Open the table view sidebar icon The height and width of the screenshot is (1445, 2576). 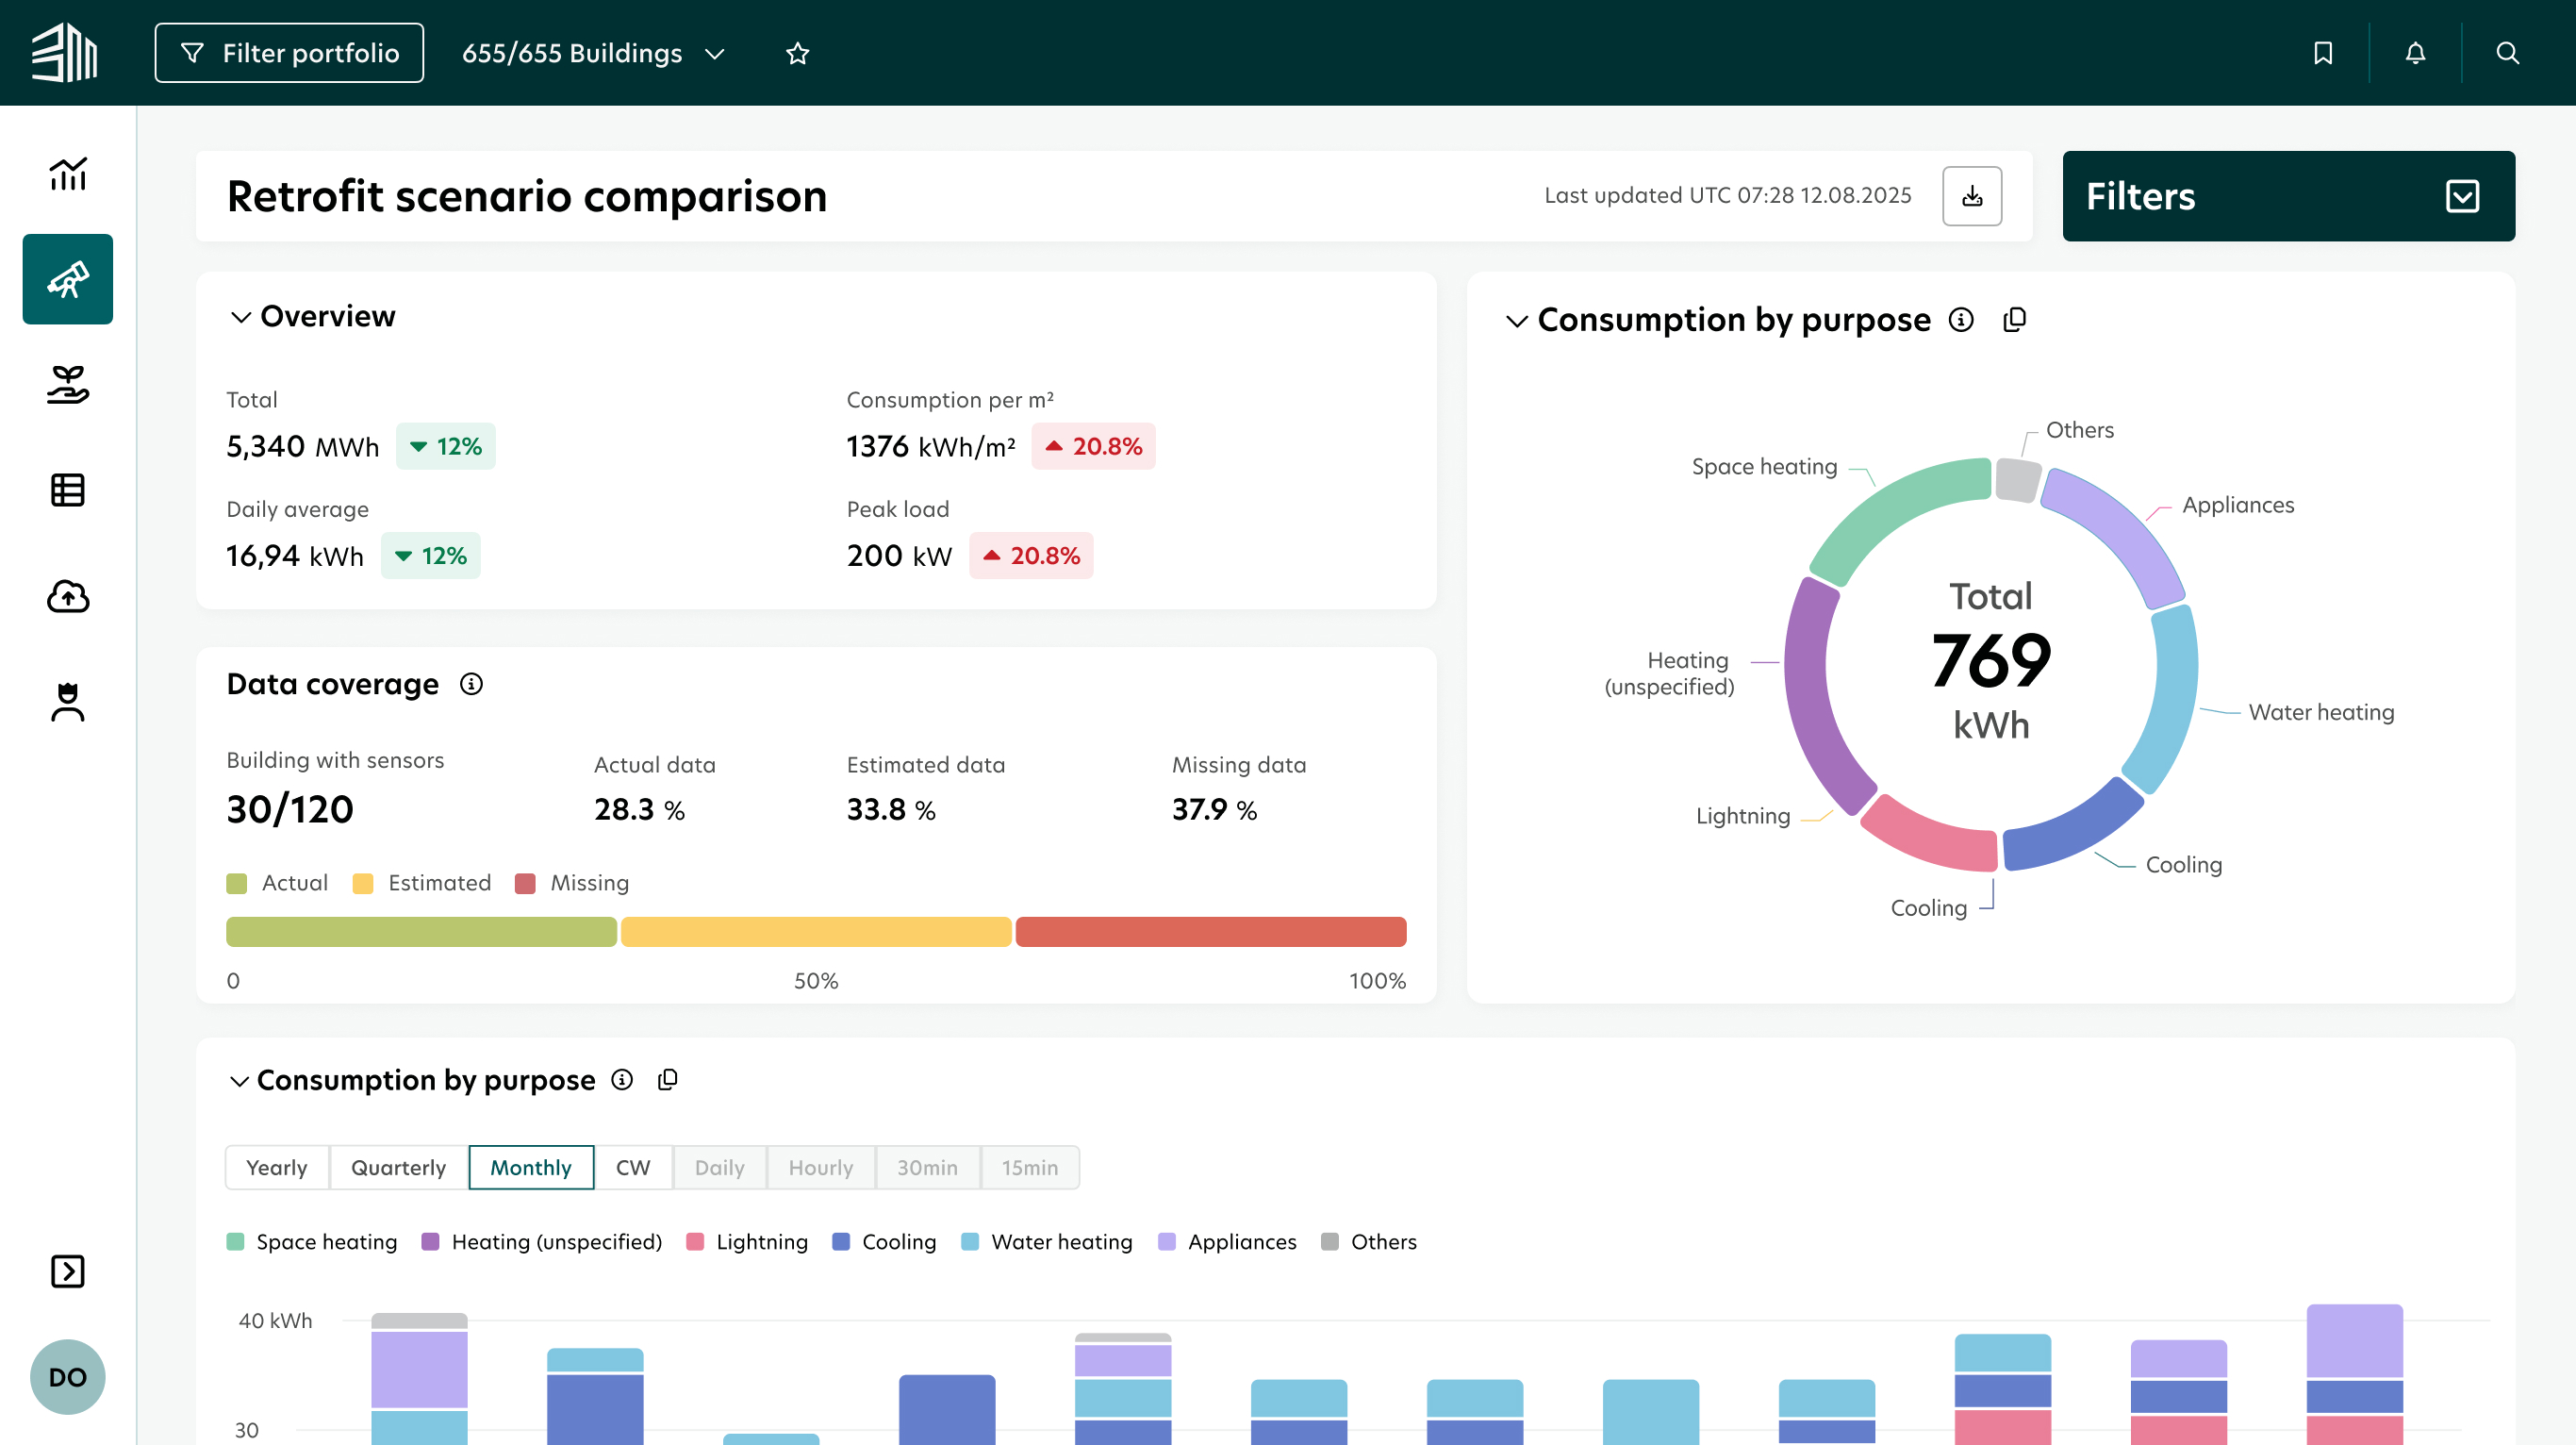68,490
